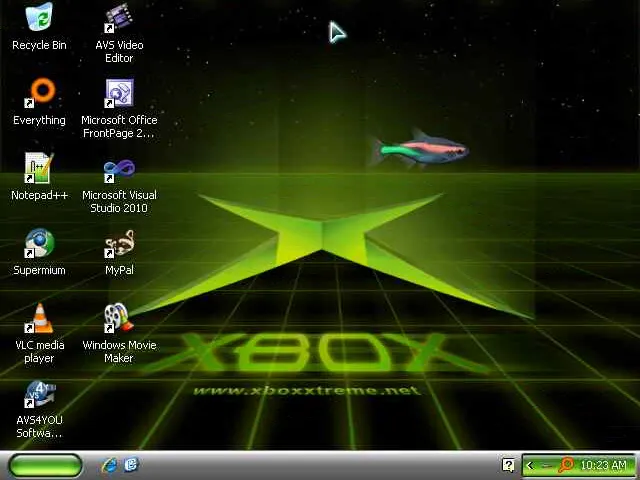Viewport: 640px width, 480px height.
Task: Click the AVS4YOU Software shortcut icon
Action: click(40, 394)
